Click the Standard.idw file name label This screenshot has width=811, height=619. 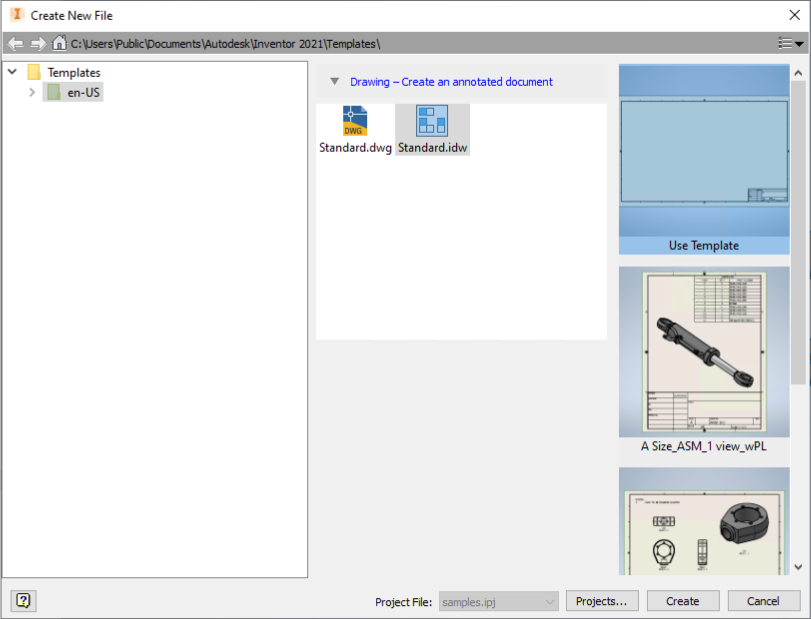pos(432,148)
